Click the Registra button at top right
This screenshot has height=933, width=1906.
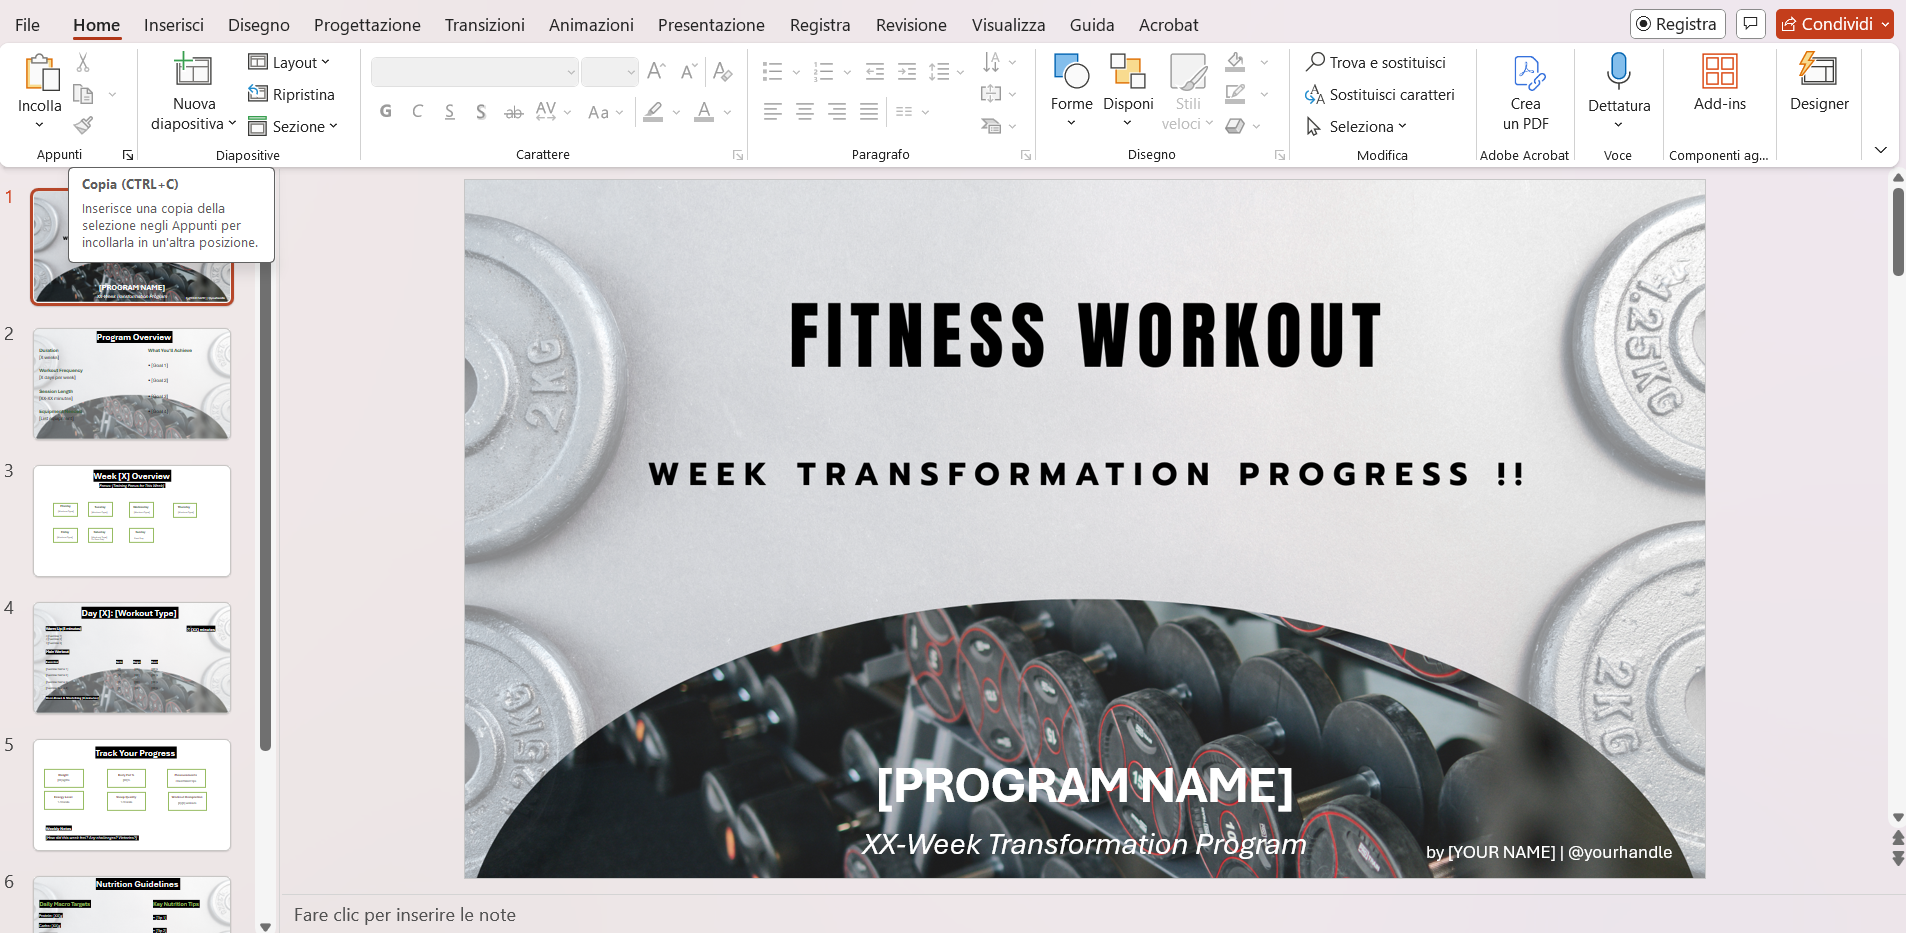pyautogui.click(x=1678, y=24)
